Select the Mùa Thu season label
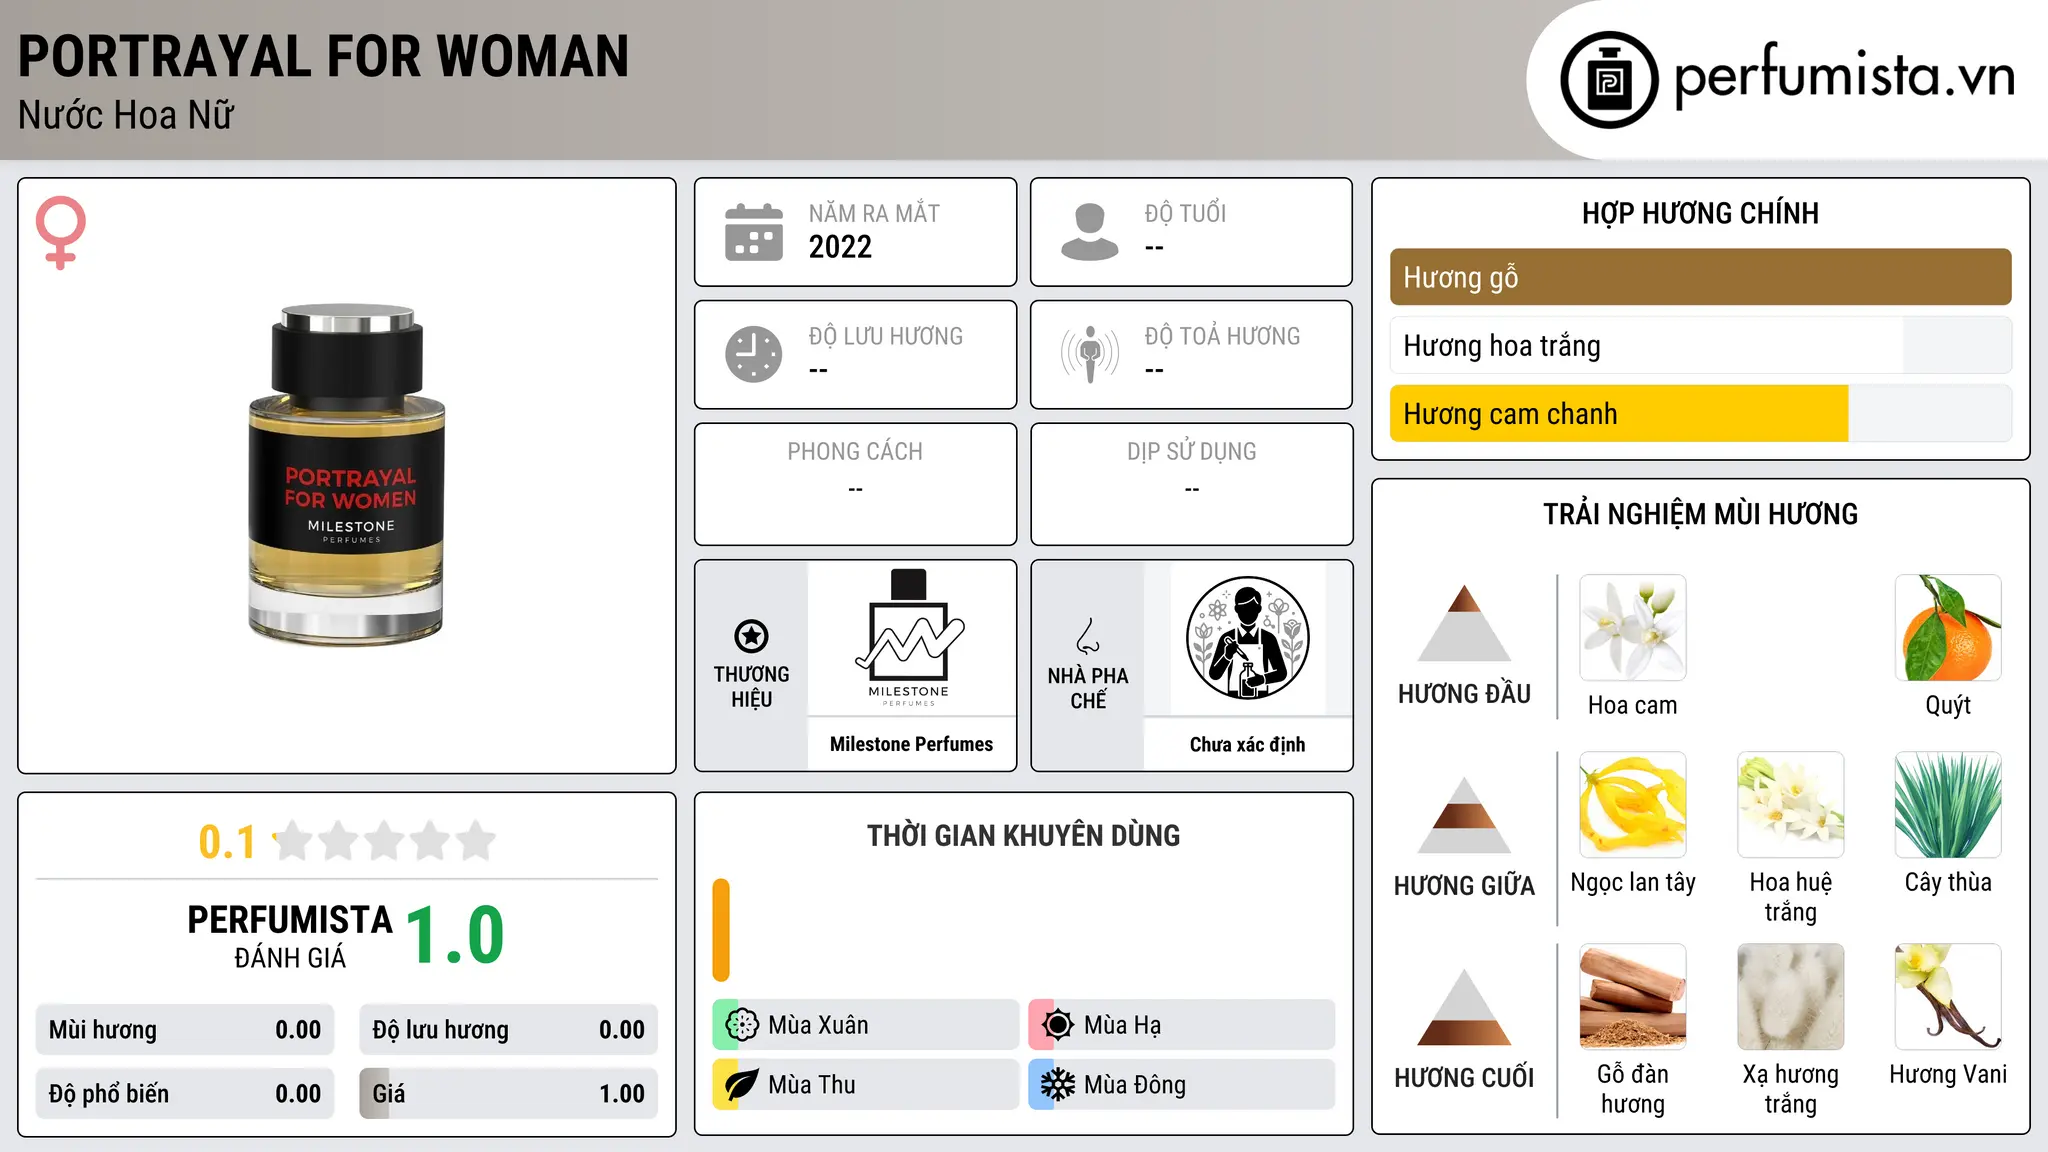Screen dimensions: 2048x1152 click(x=812, y=1085)
